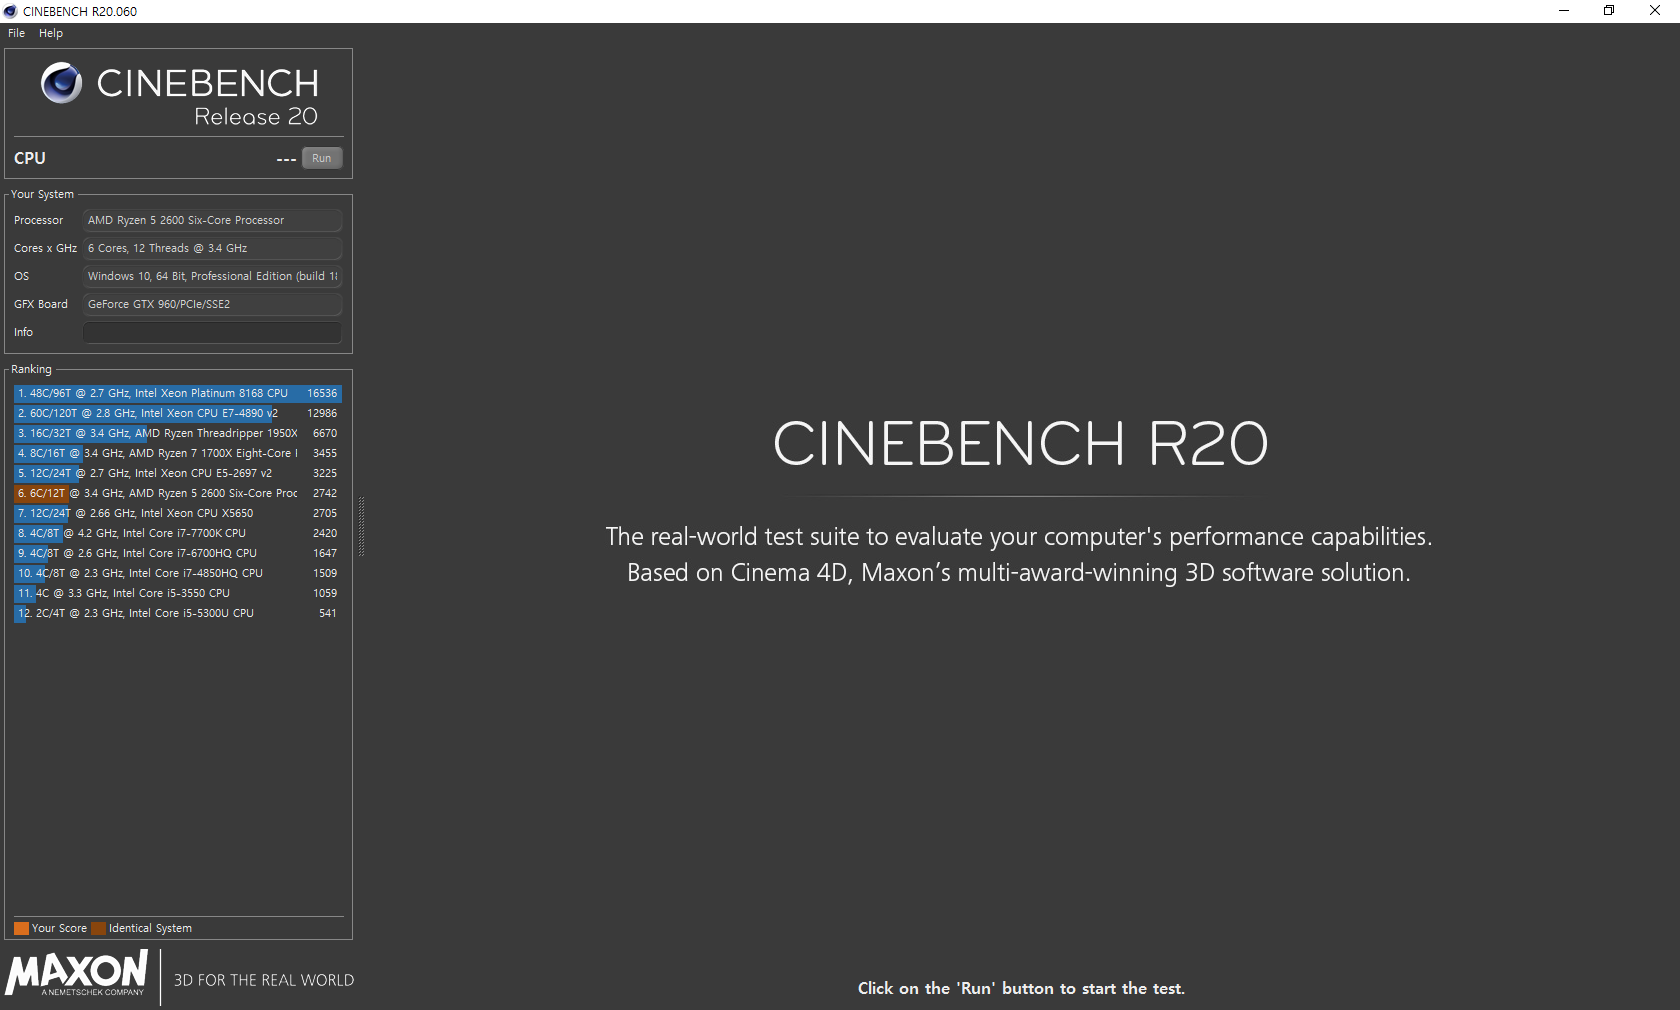
Task: Restore down the Cinebench window
Action: point(1609,11)
